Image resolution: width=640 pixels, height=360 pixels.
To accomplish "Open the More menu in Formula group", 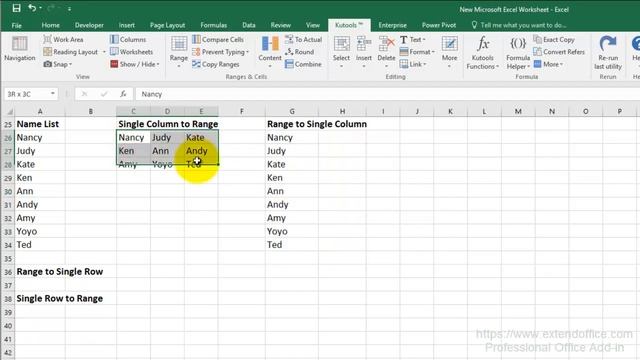I will (x=549, y=64).
